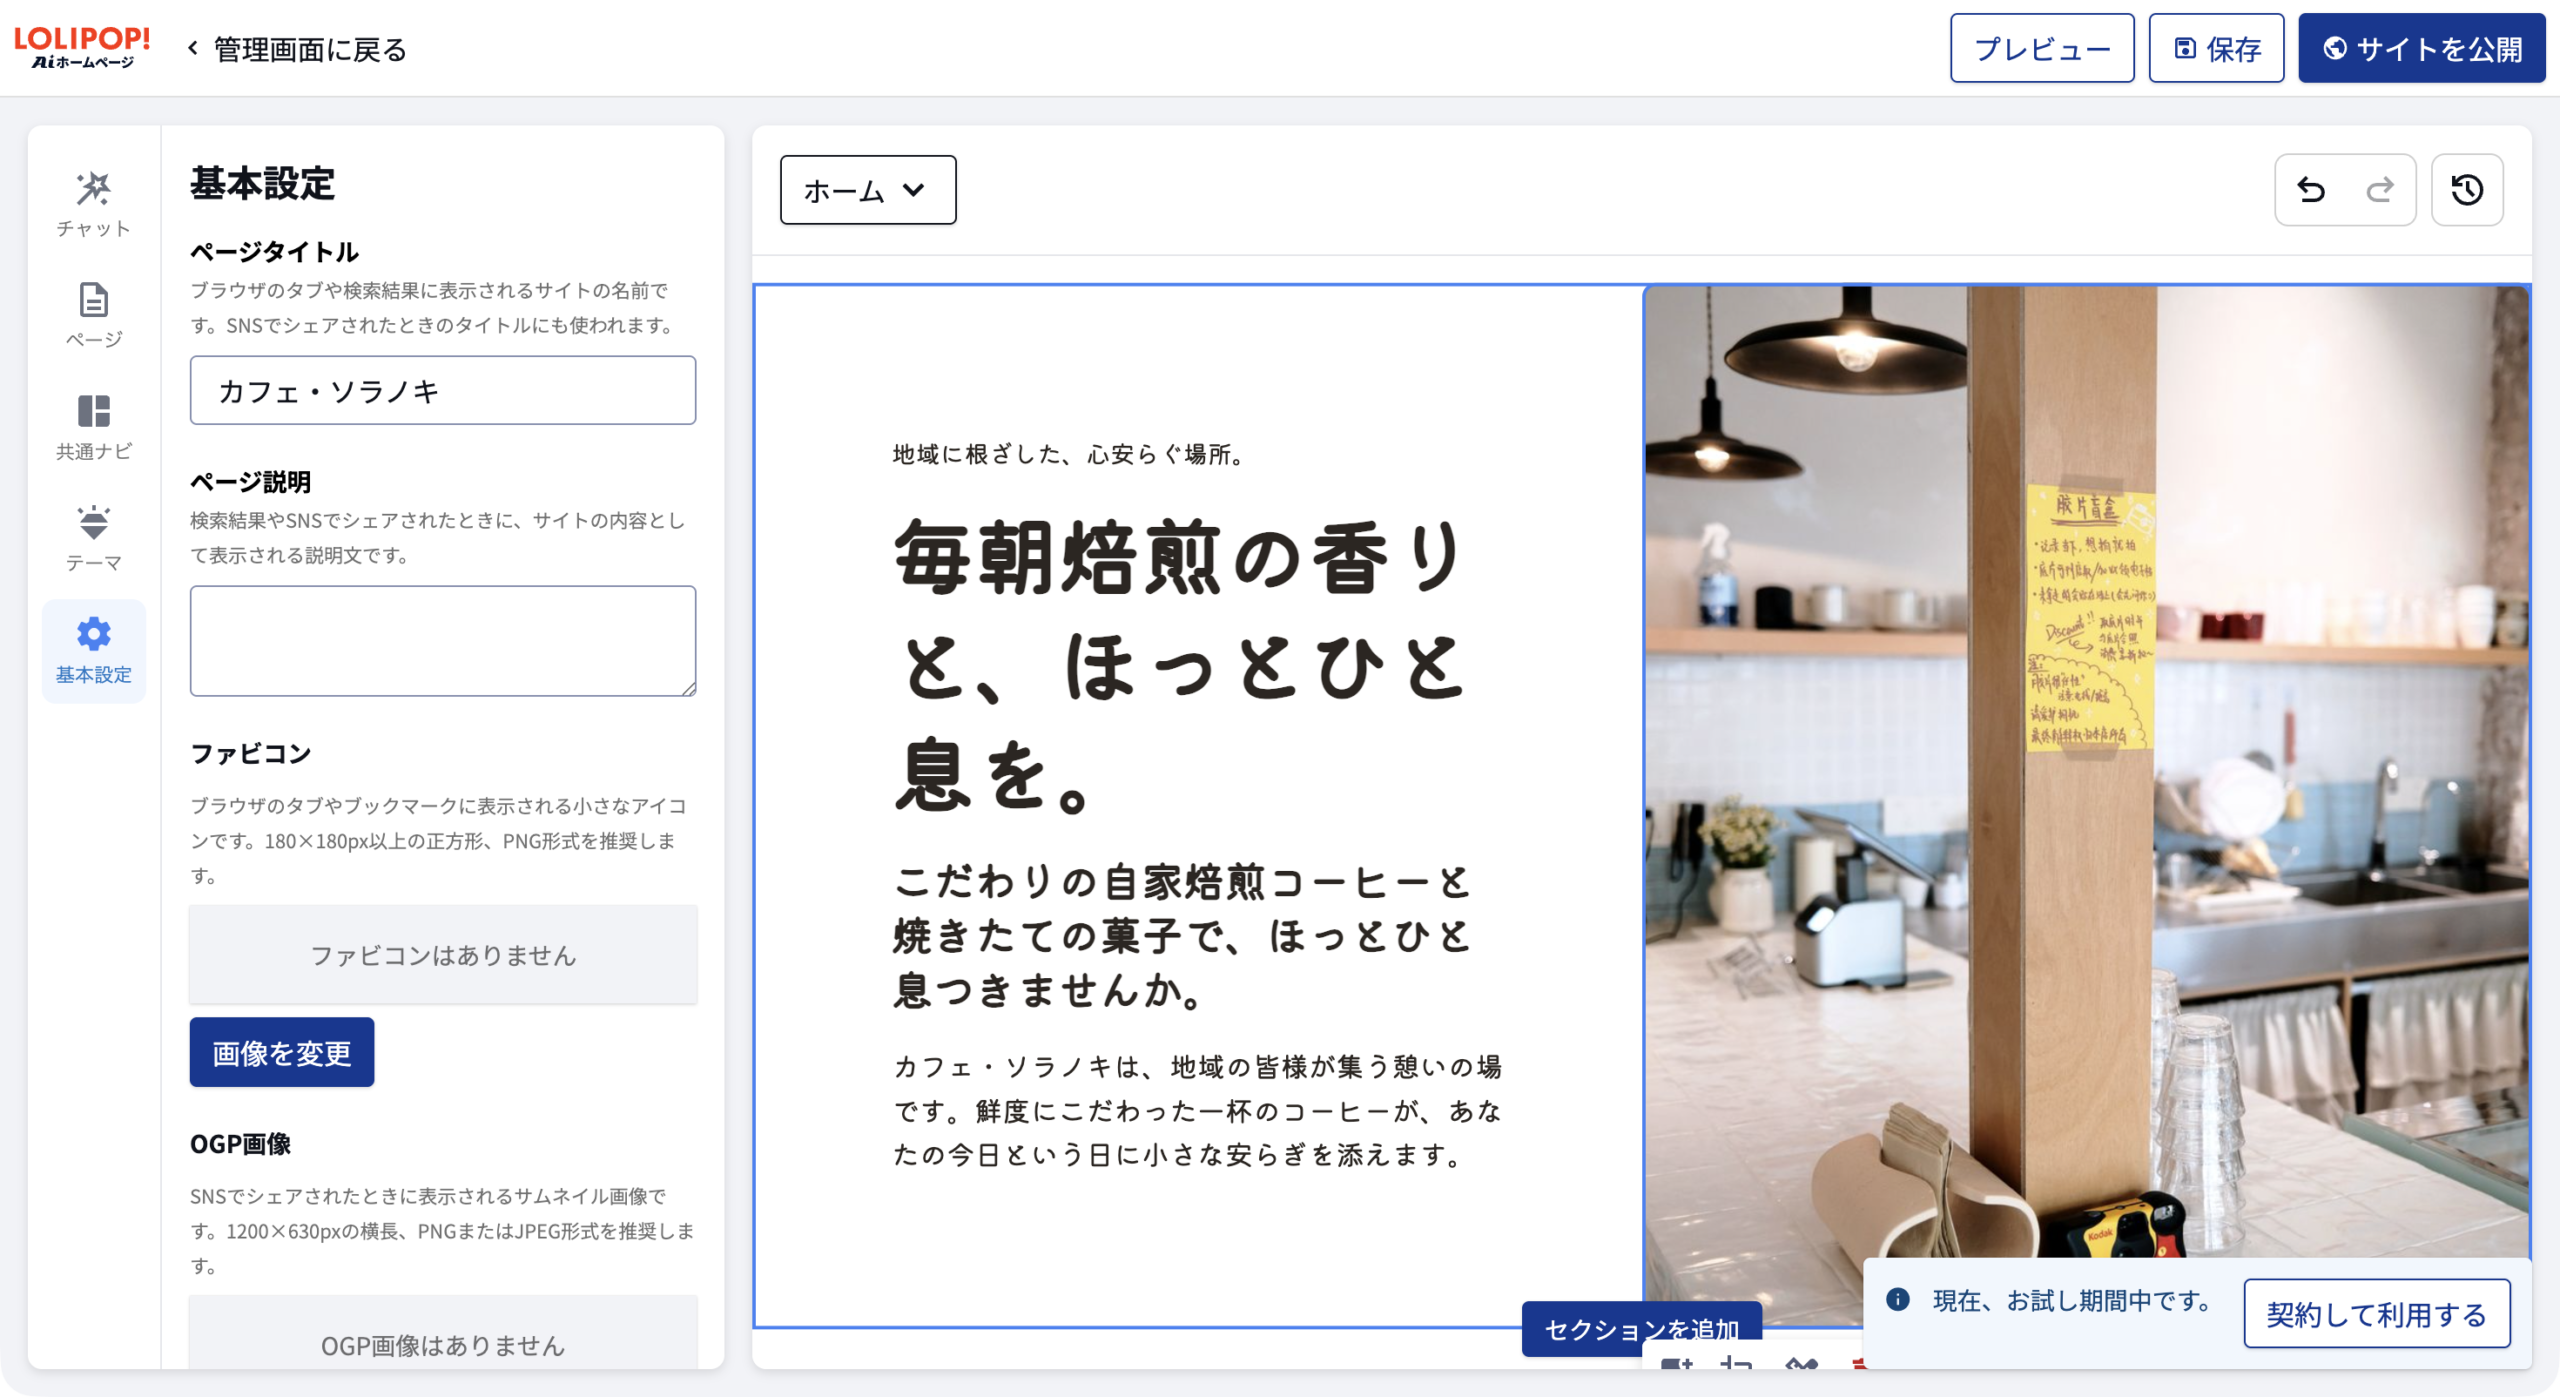The image size is (2560, 1397).
Task: Click the OGP画像 section label
Action: (x=240, y=1144)
